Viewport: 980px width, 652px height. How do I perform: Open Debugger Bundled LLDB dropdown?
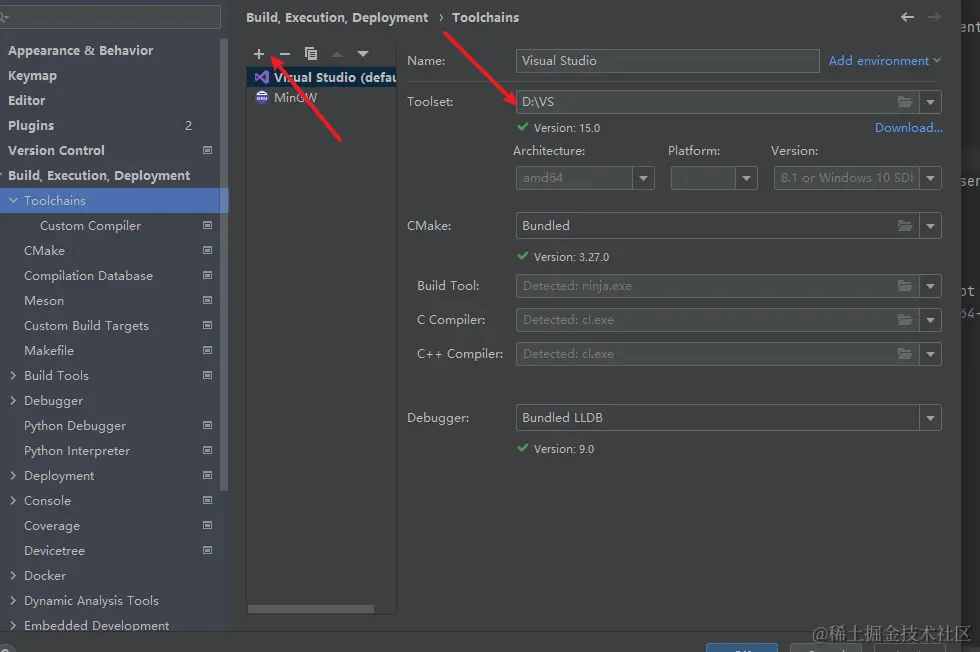(930, 418)
